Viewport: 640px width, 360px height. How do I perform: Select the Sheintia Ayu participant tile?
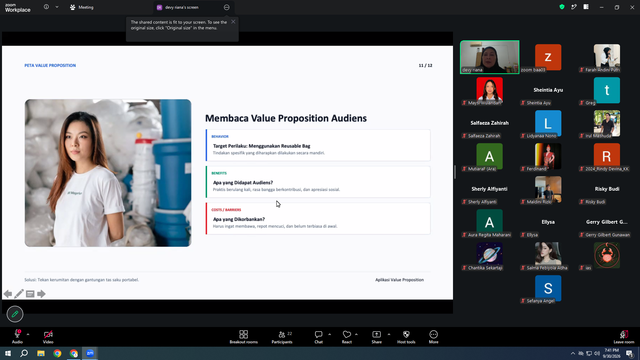coord(548,91)
